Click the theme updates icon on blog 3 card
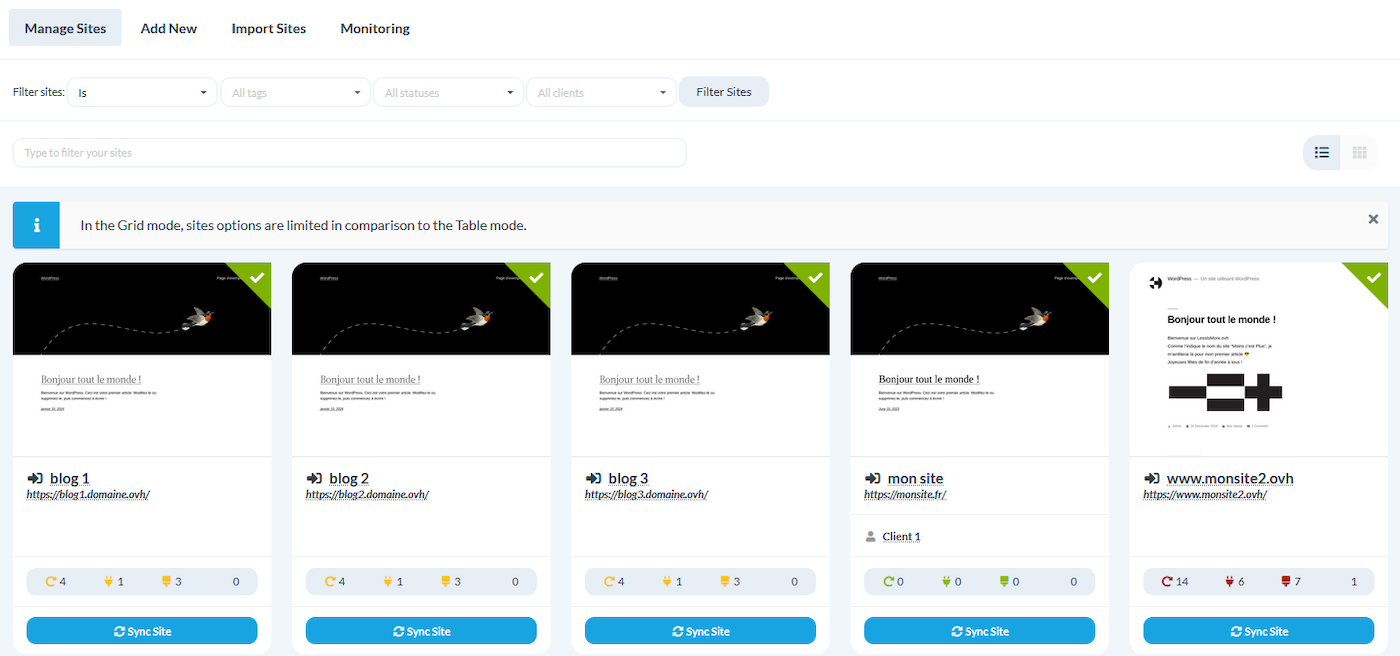Viewport: 1400px width, 656px height. 725,581
